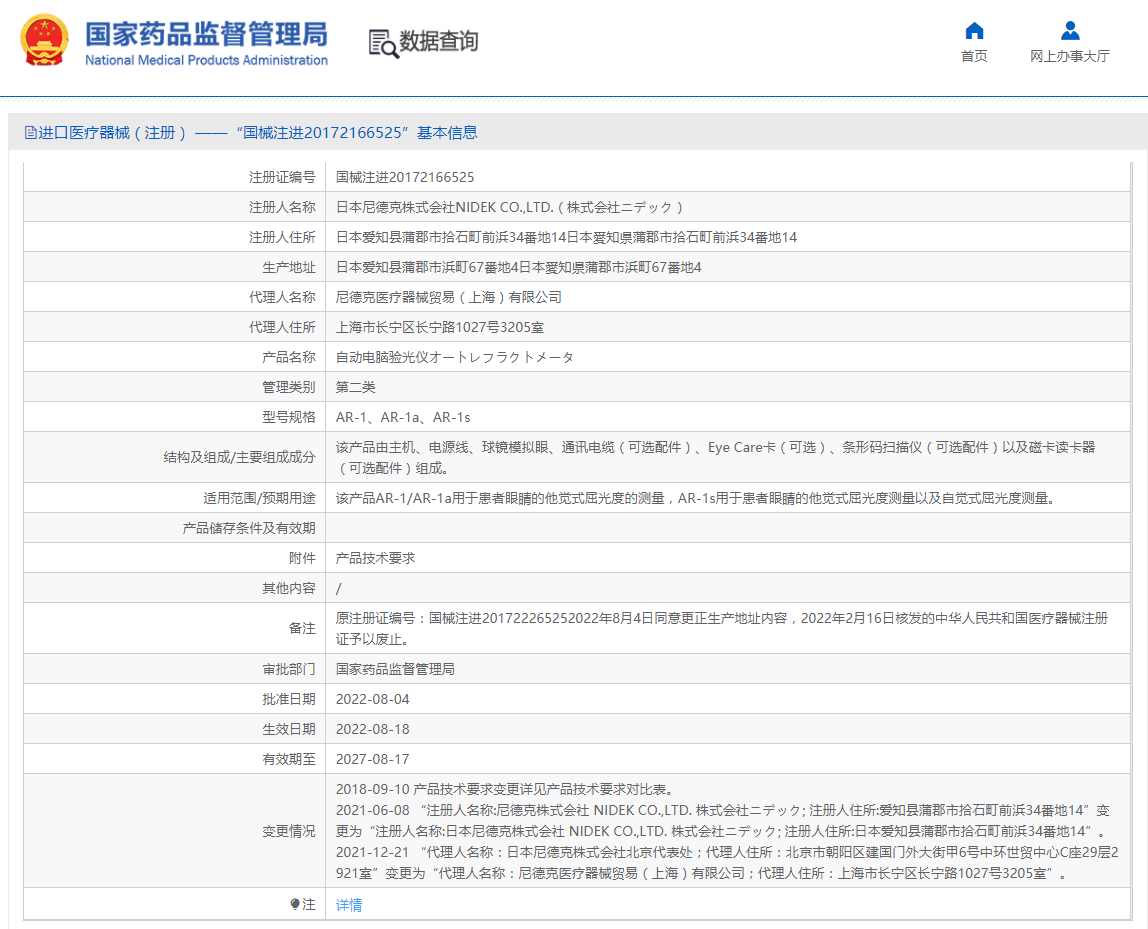The image size is (1148, 929).
Task: Click the model spec AR-1、AR-1a、AR-1s value
Action: pos(403,417)
